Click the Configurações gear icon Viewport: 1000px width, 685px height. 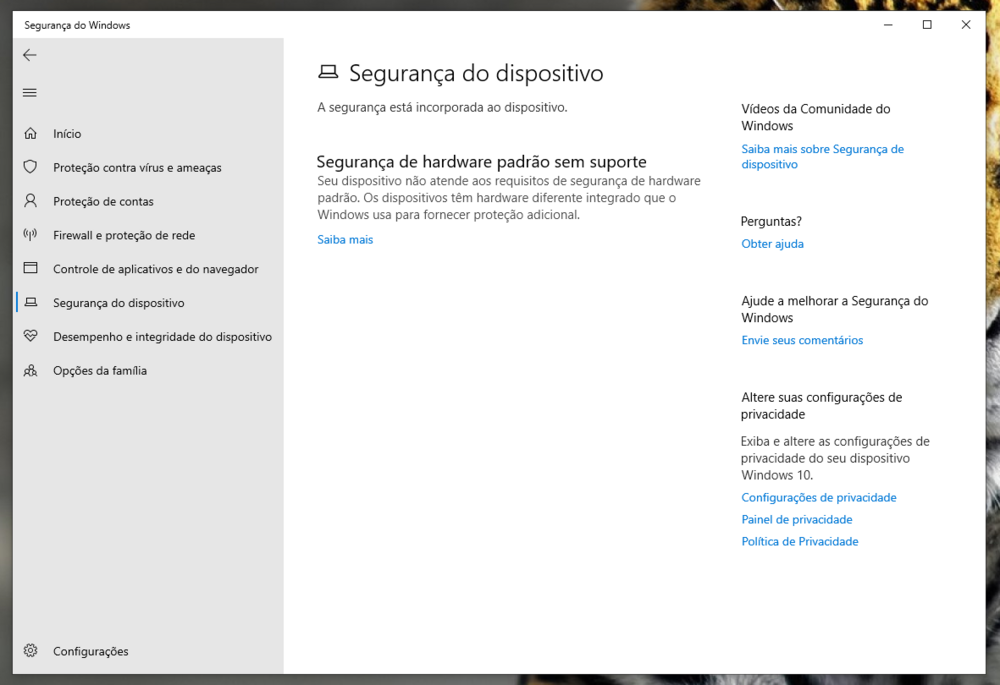(30, 651)
